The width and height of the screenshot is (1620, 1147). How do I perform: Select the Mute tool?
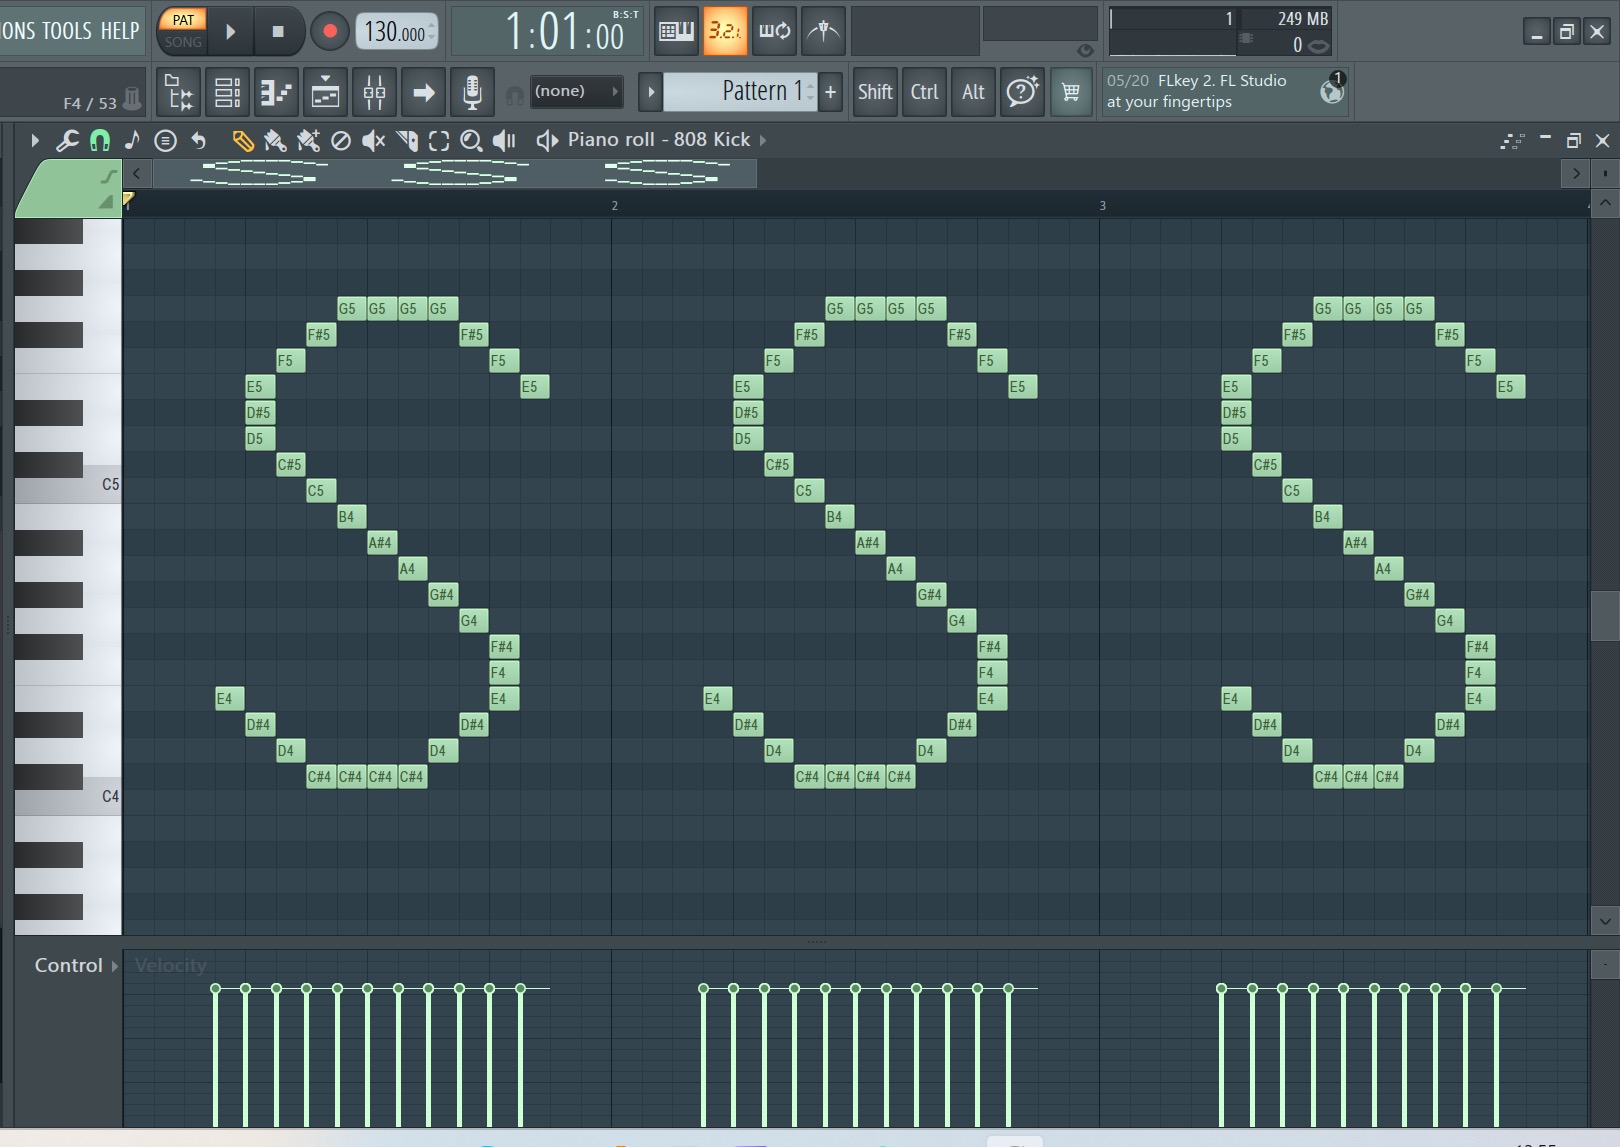click(x=373, y=141)
